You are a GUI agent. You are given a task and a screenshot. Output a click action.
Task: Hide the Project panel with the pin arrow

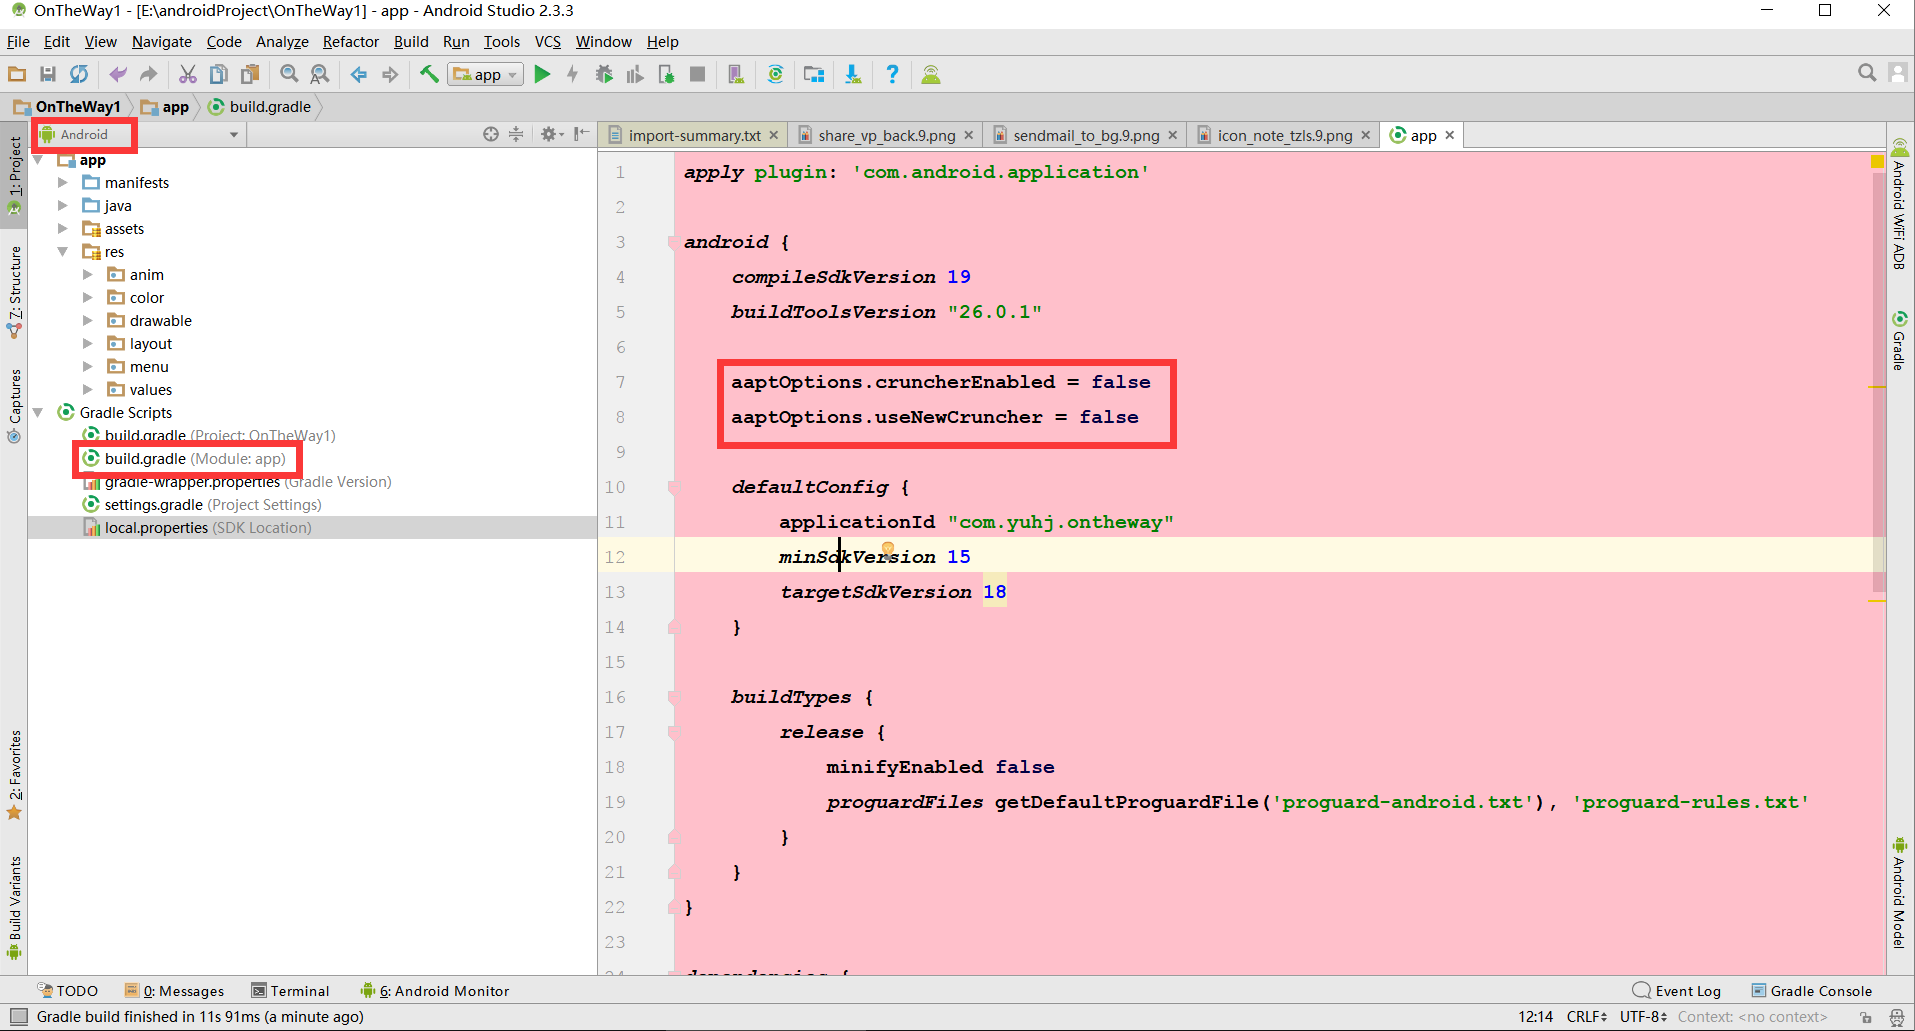pyautogui.click(x=581, y=134)
